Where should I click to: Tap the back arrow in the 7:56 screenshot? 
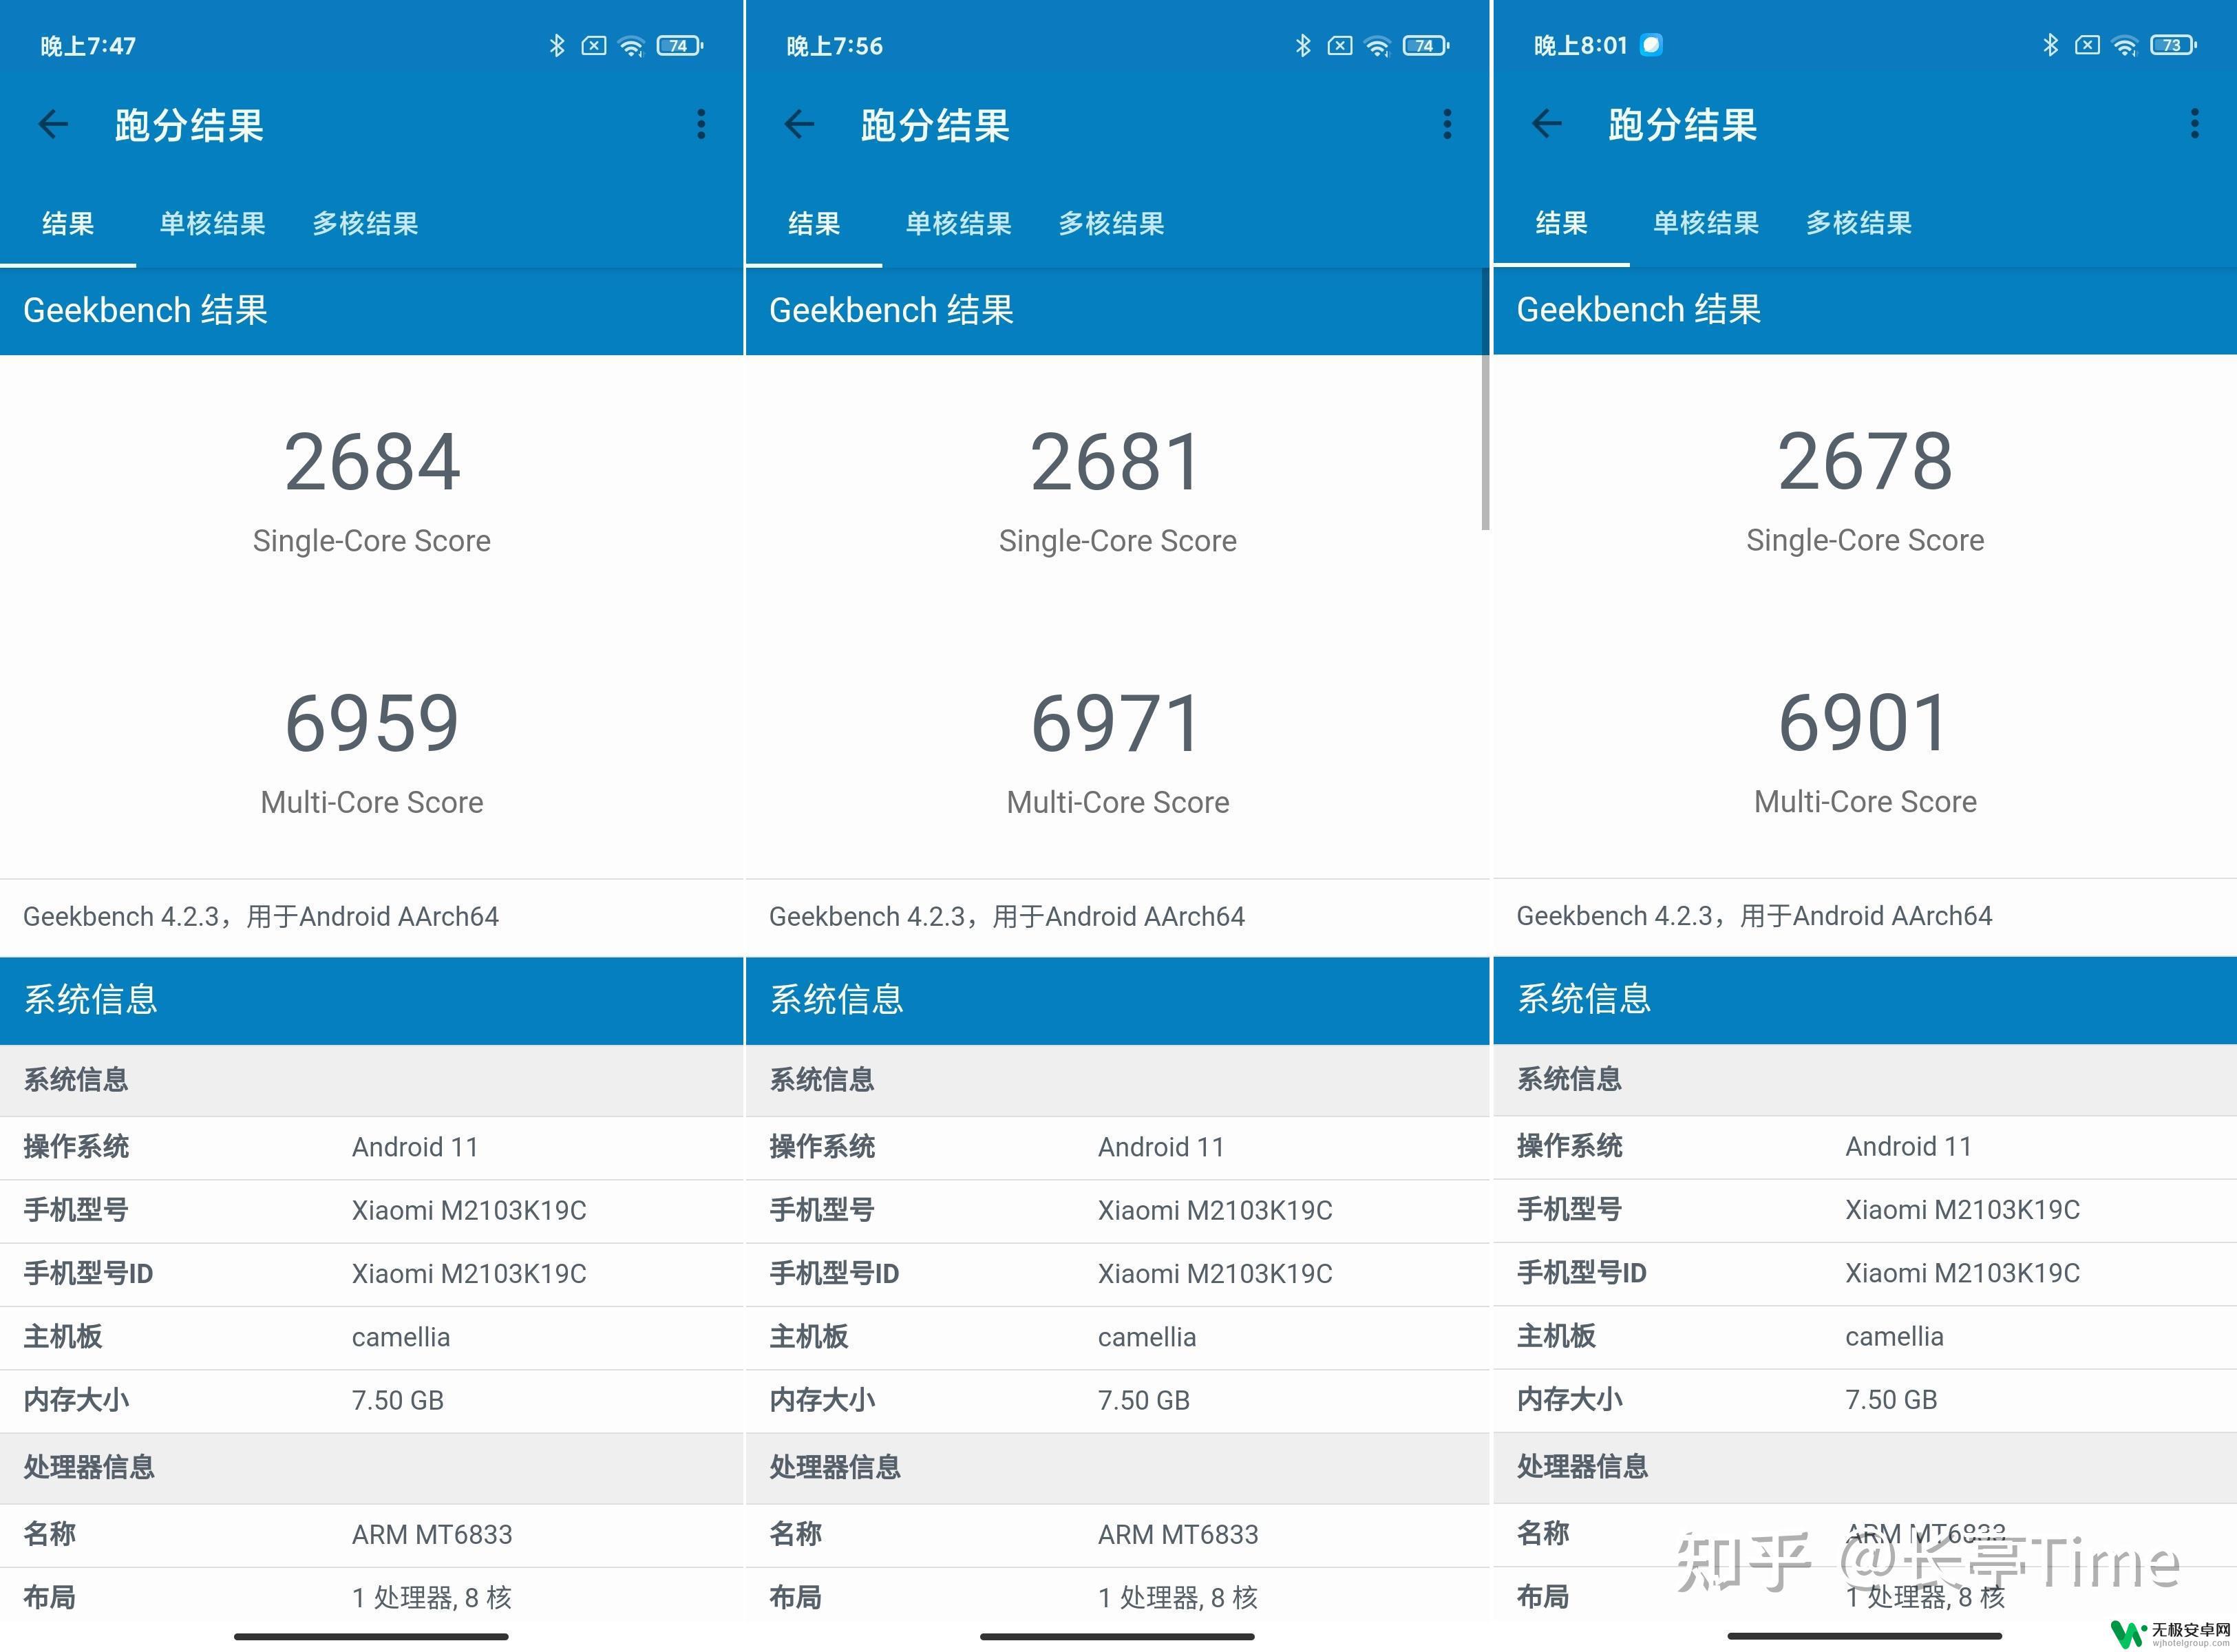tap(799, 124)
